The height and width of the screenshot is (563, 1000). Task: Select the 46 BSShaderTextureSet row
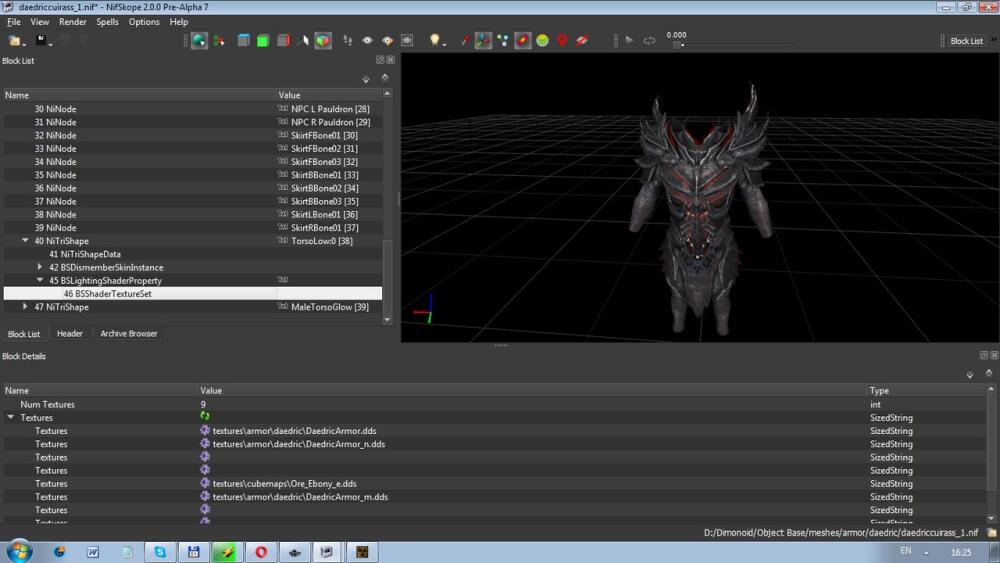[x=193, y=294]
